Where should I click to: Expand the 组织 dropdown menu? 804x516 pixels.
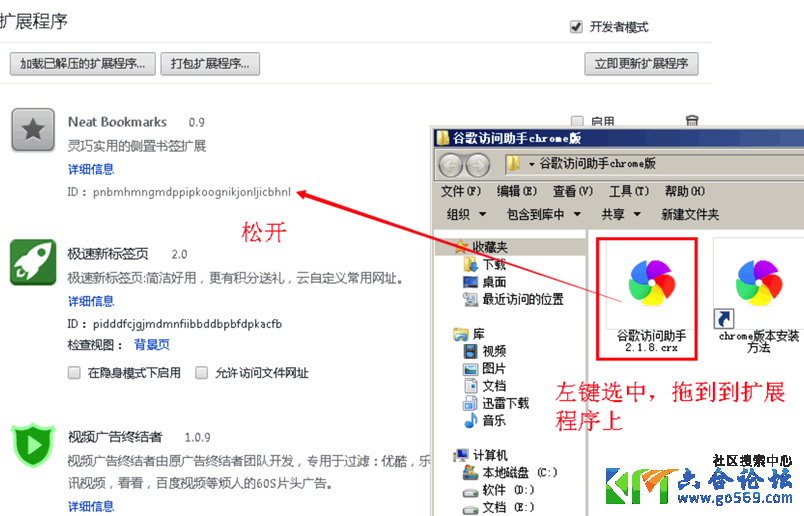click(x=466, y=214)
